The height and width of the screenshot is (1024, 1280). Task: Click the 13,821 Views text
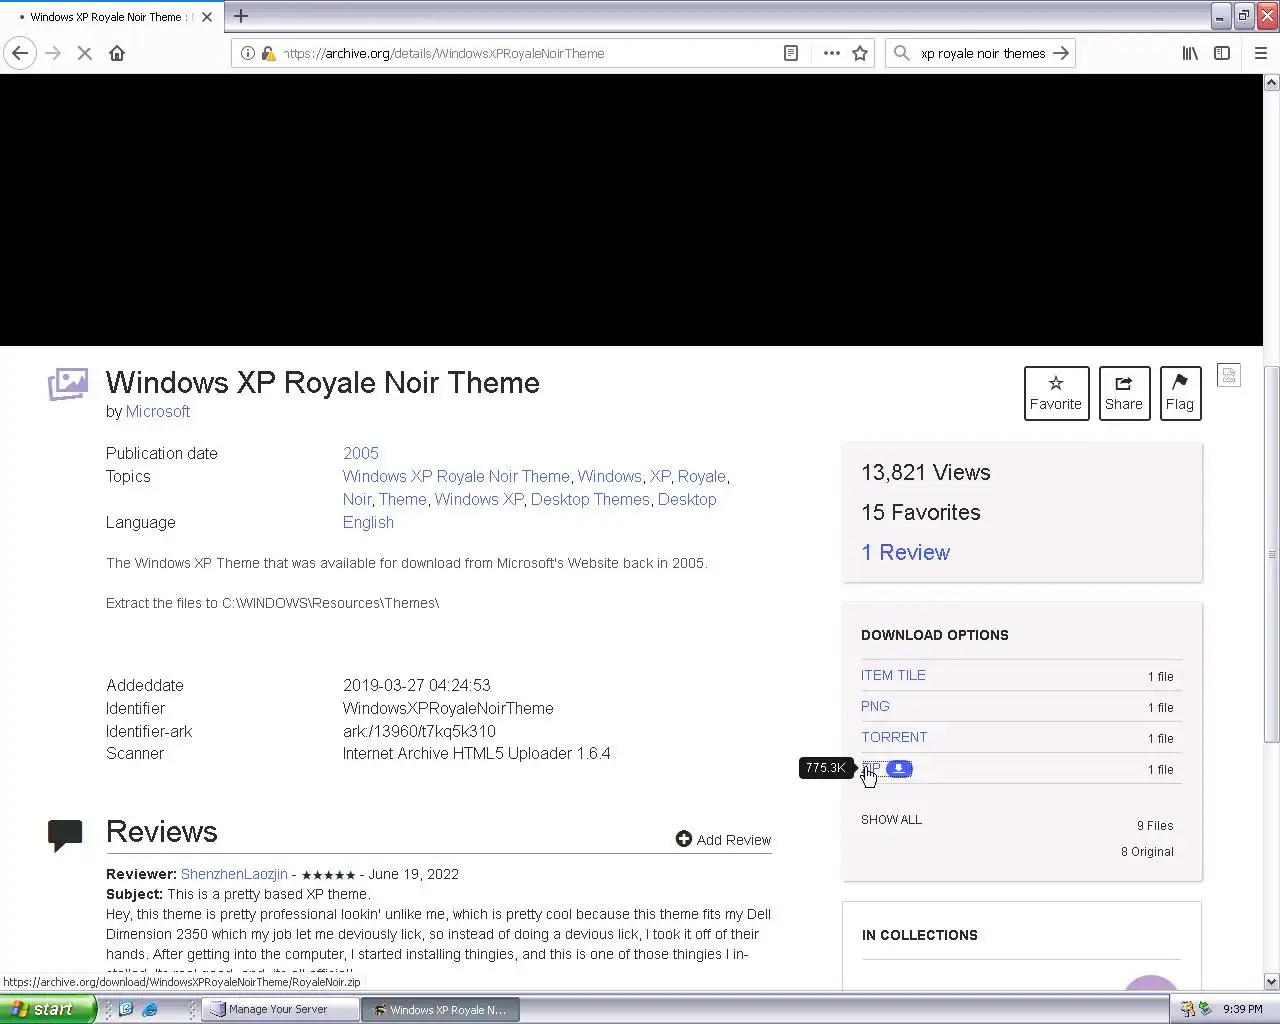pyautogui.click(x=926, y=472)
